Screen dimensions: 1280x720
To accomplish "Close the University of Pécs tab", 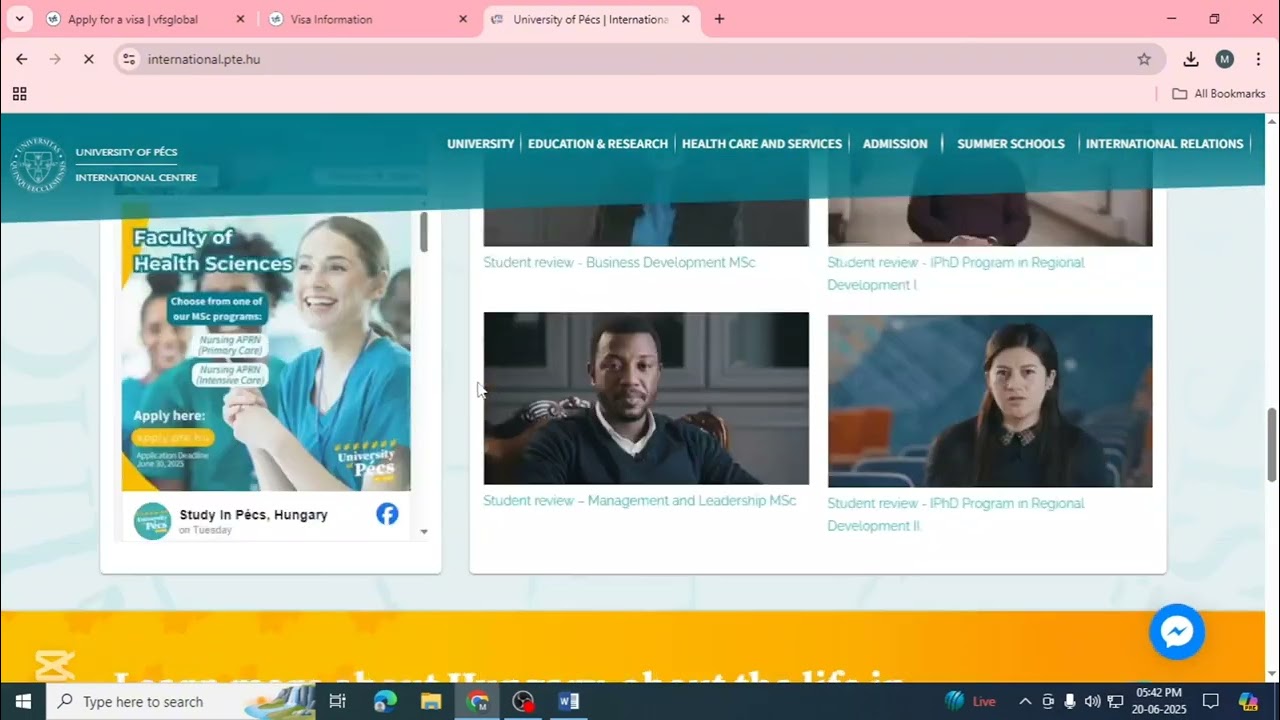I will [x=686, y=19].
